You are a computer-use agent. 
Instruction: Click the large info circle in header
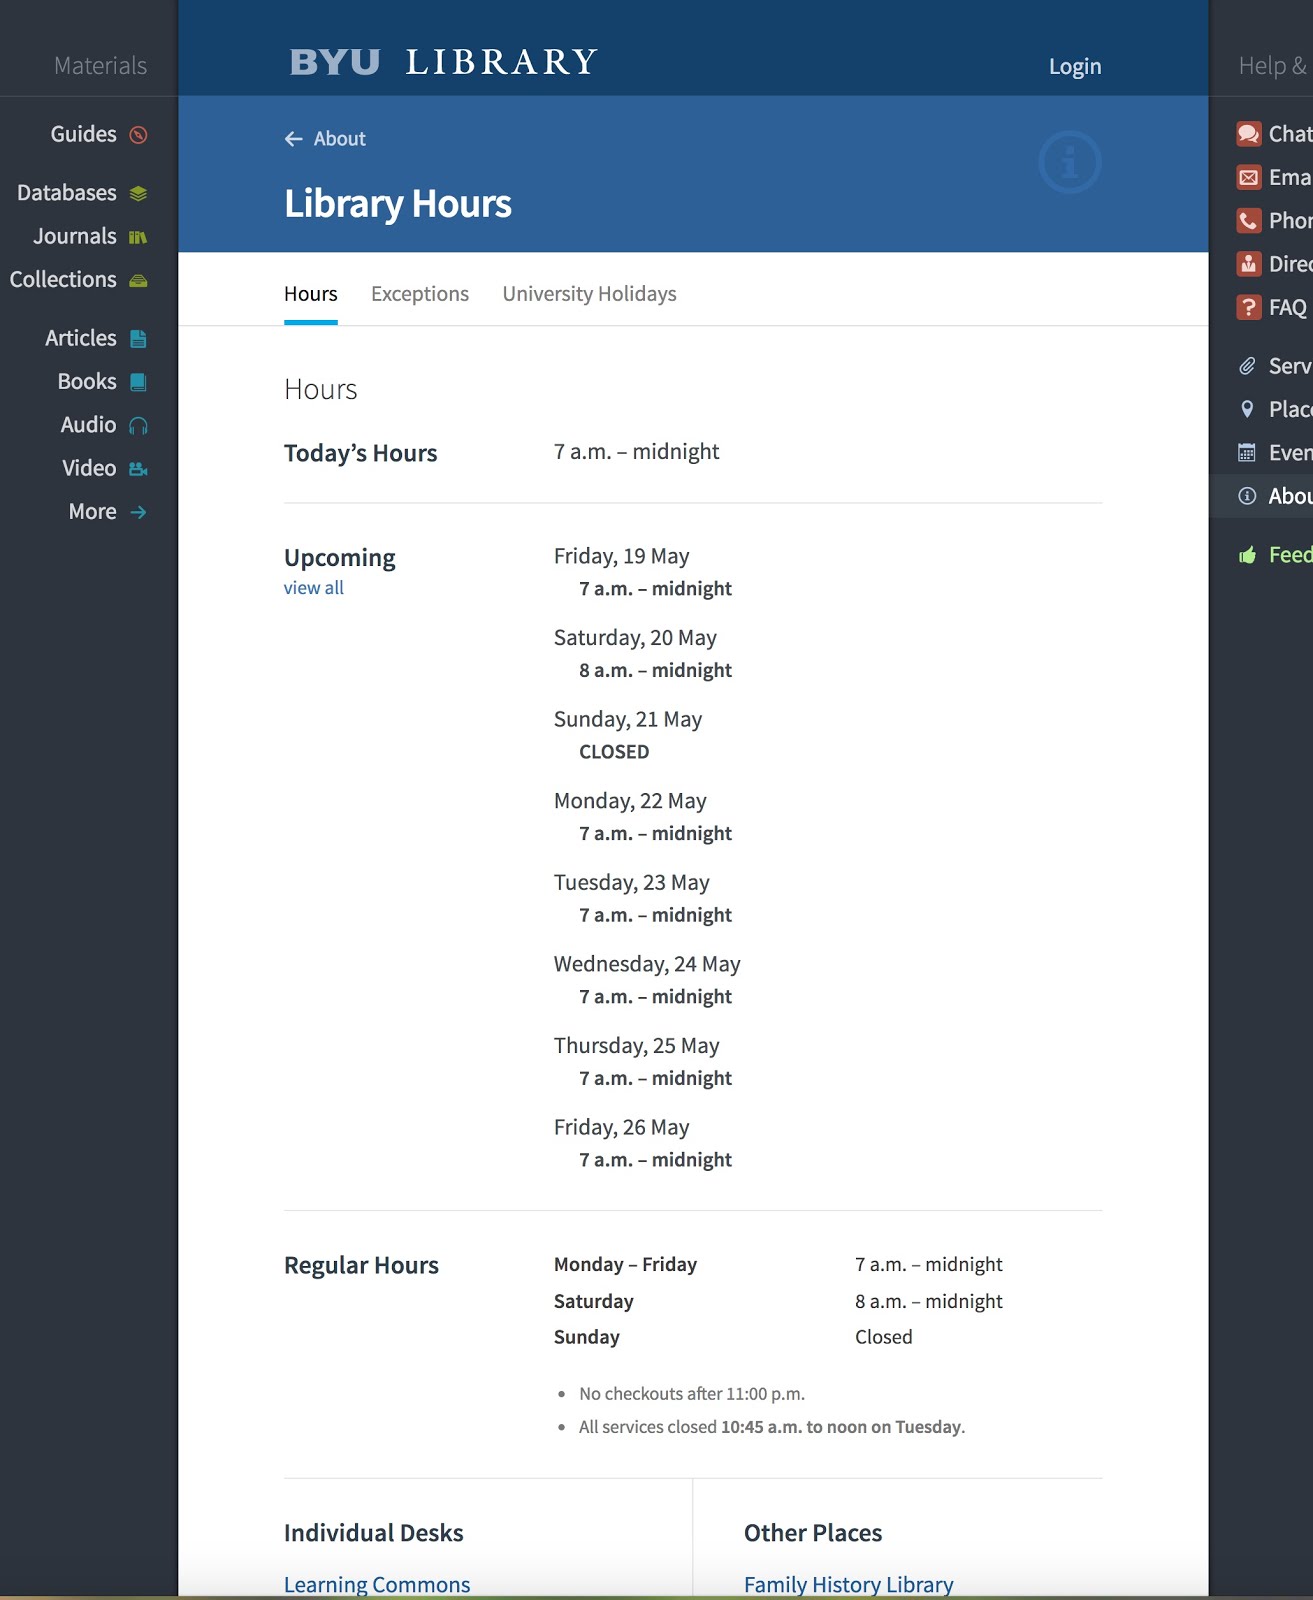(x=1070, y=162)
